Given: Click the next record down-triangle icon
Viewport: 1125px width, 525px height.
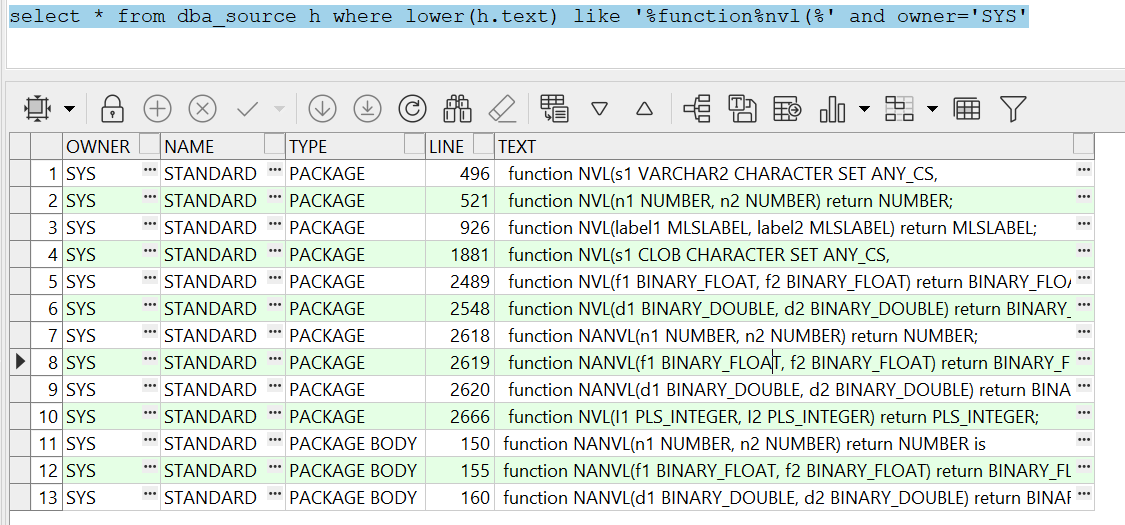Looking at the screenshot, I should pyautogui.click(x=600, y=109).
